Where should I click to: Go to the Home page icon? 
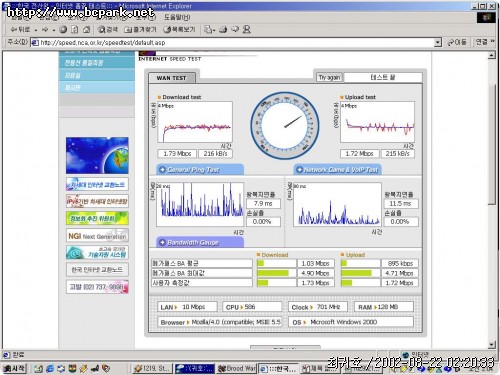pyautogui.click(x=86, y=30)
